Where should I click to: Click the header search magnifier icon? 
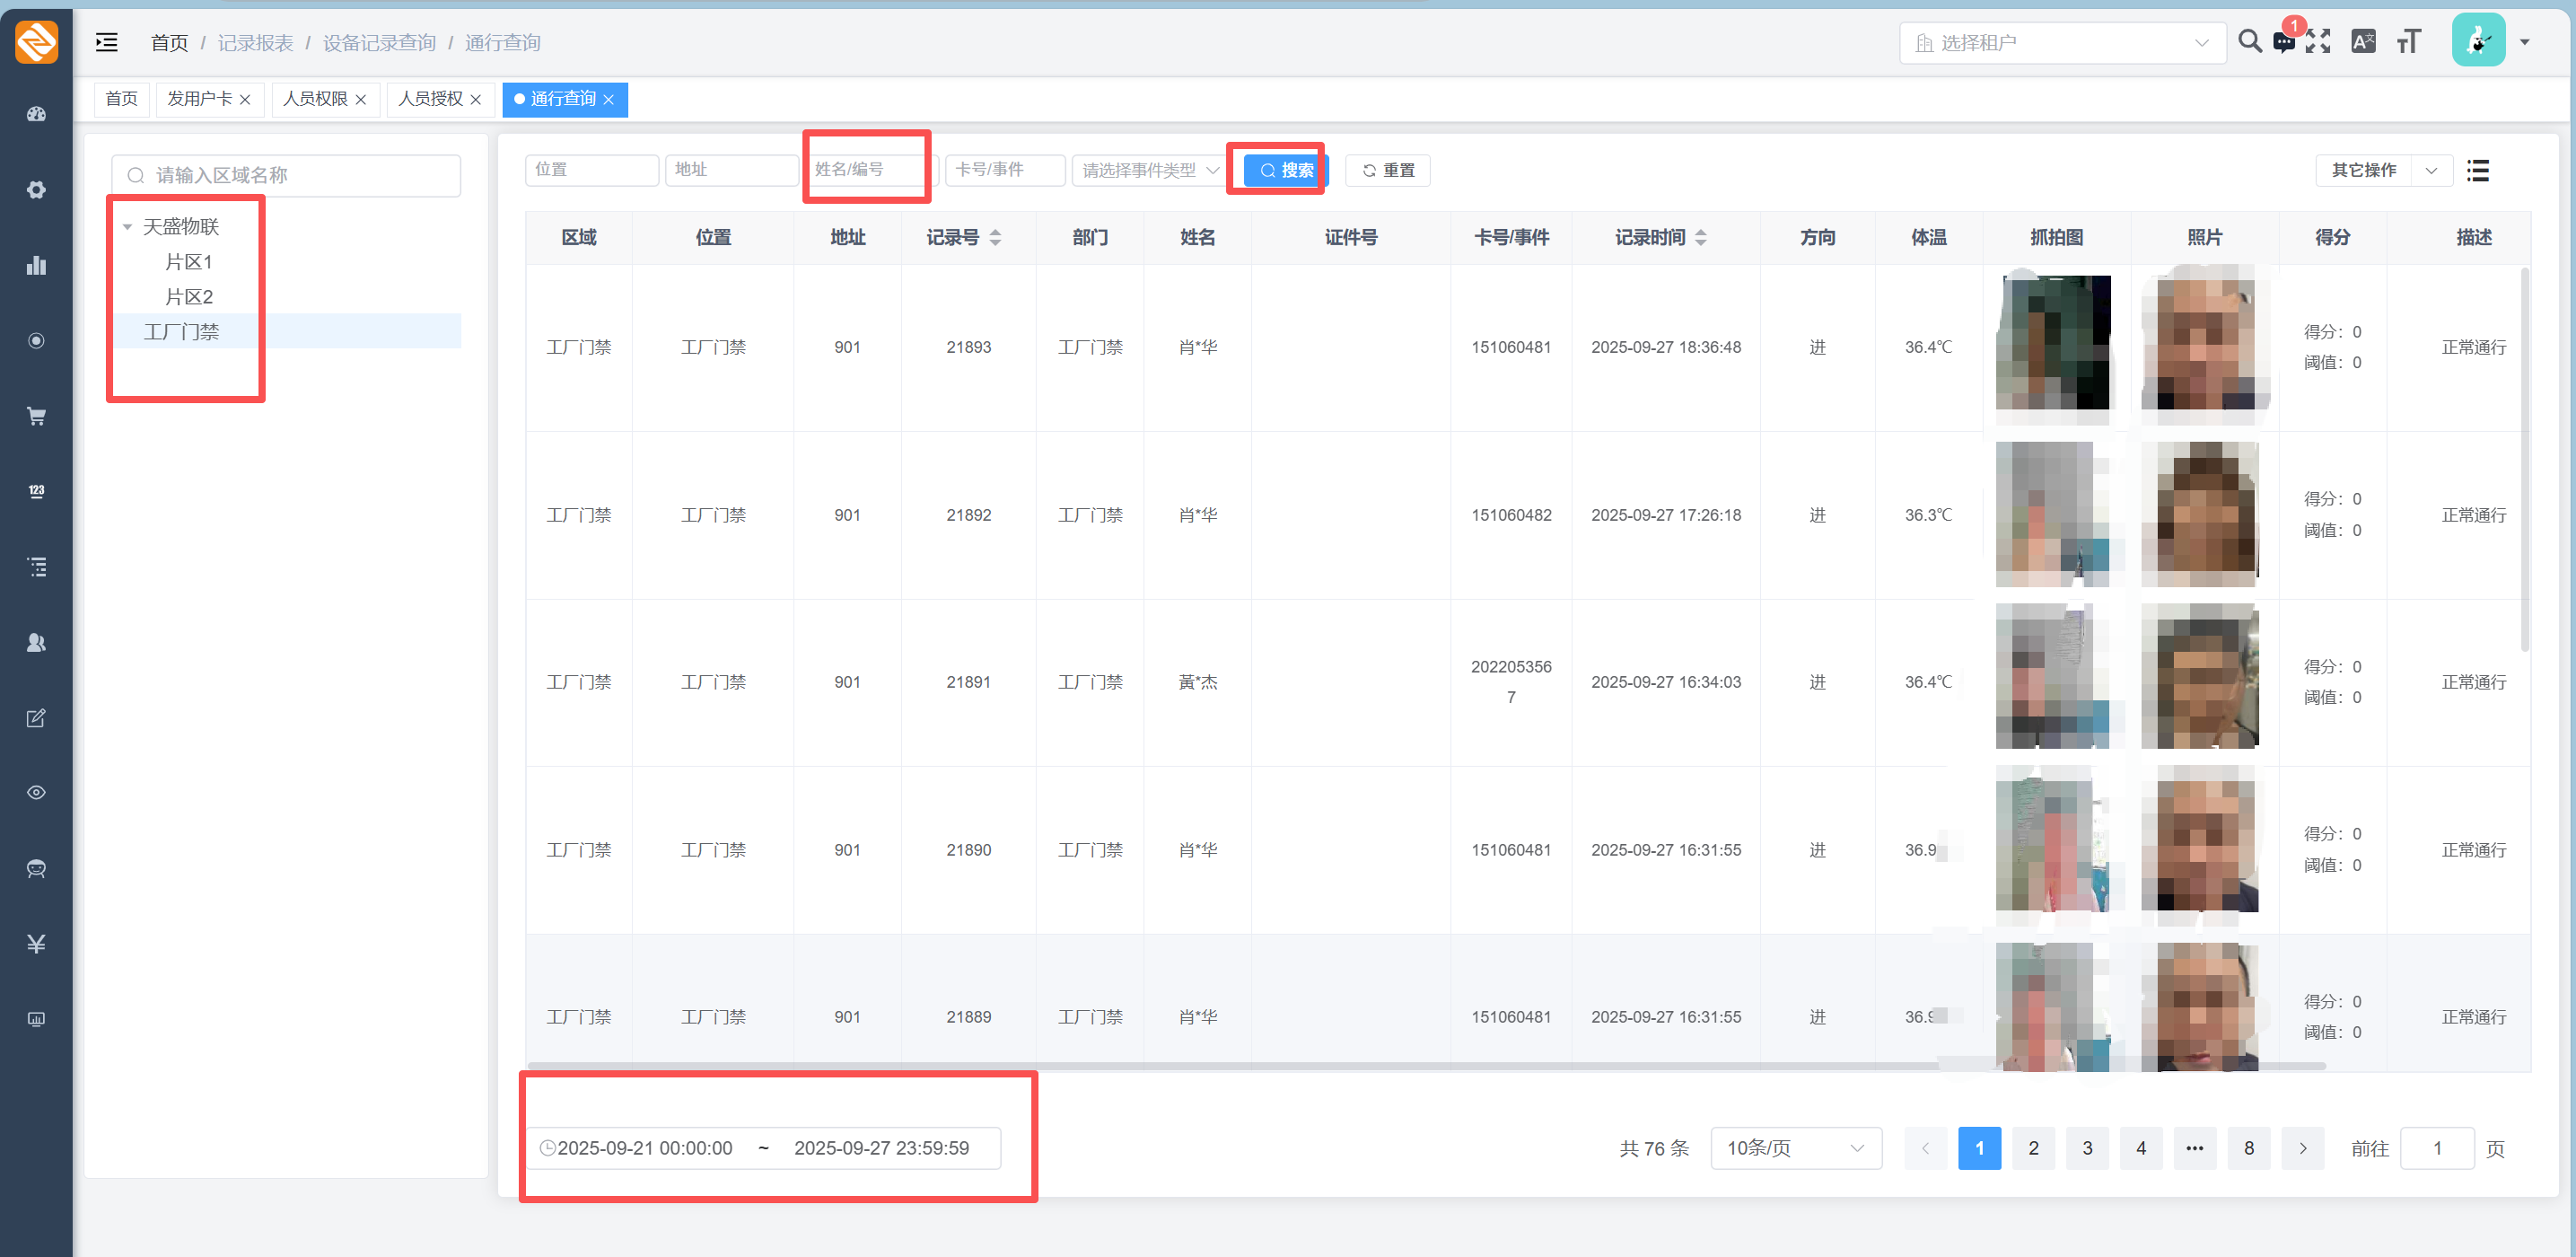(2249, 41)
